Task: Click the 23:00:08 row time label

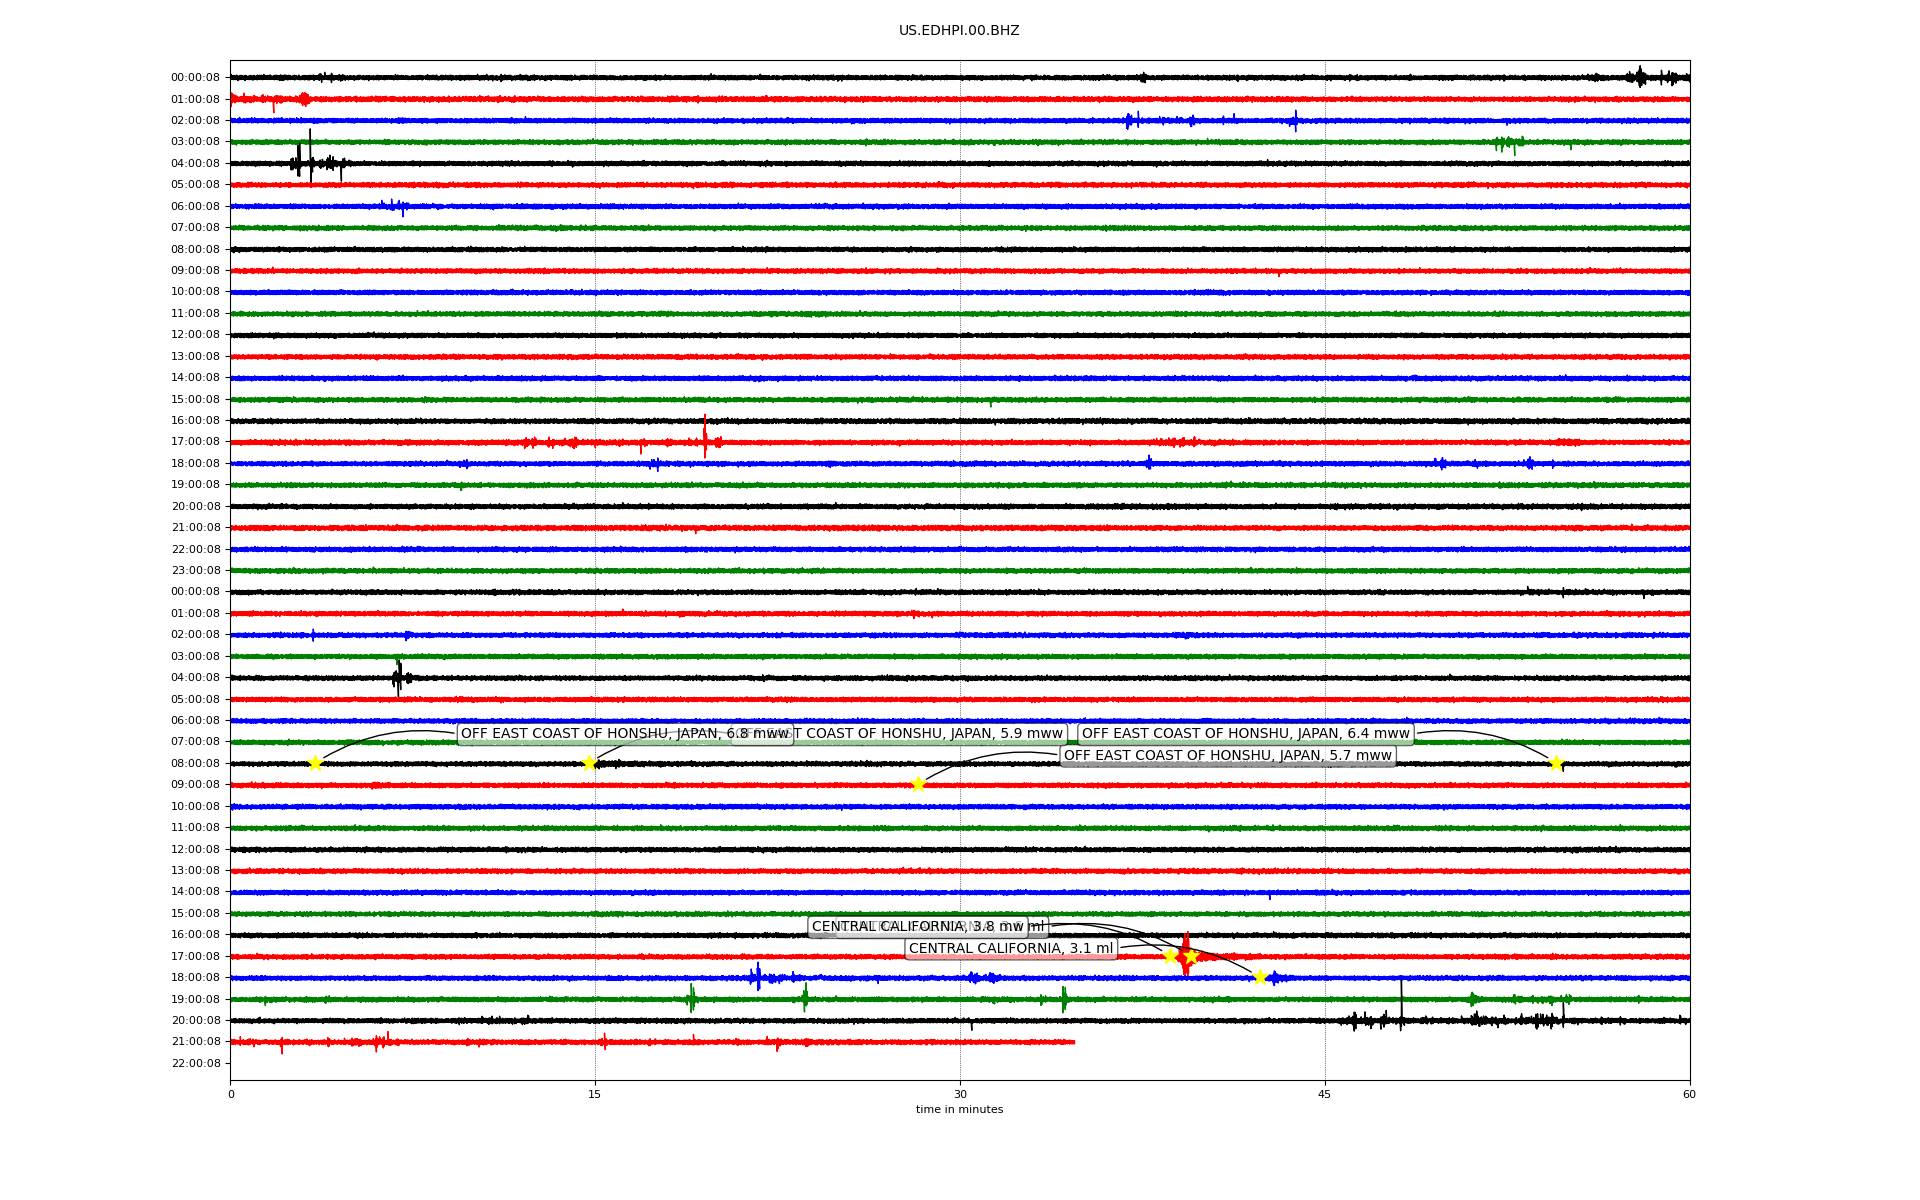Action: pos(196,571)
